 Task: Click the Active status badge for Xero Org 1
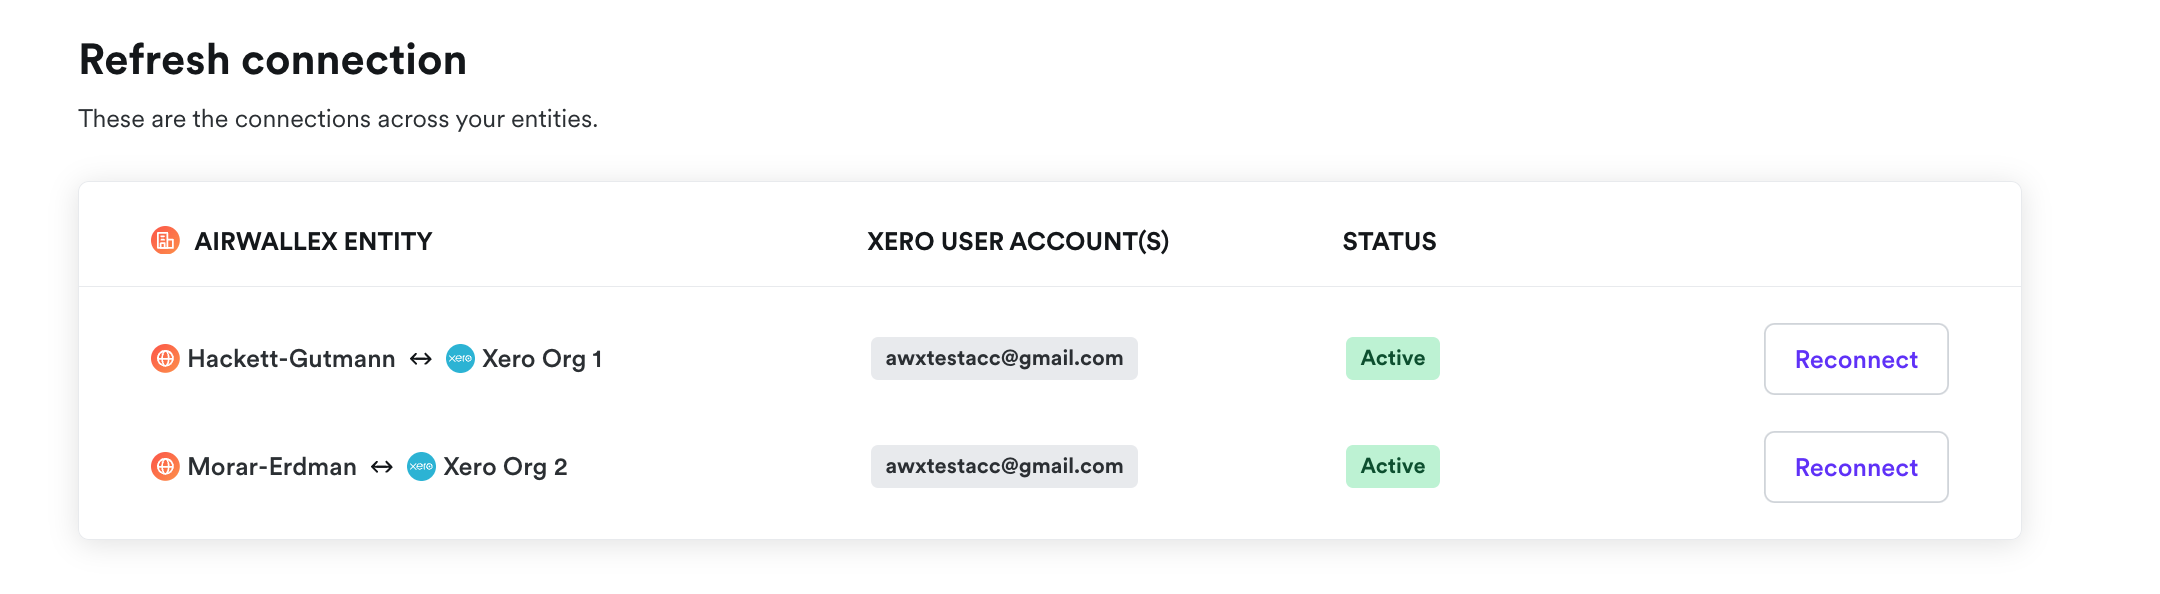[x=1392, y=358]
